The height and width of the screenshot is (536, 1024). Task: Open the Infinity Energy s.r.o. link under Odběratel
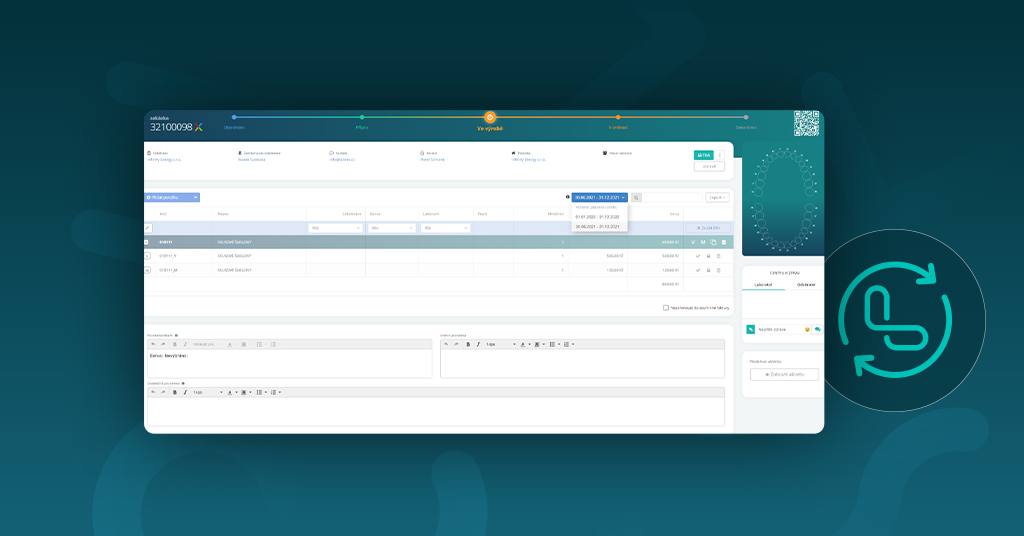tap(165, 159)
